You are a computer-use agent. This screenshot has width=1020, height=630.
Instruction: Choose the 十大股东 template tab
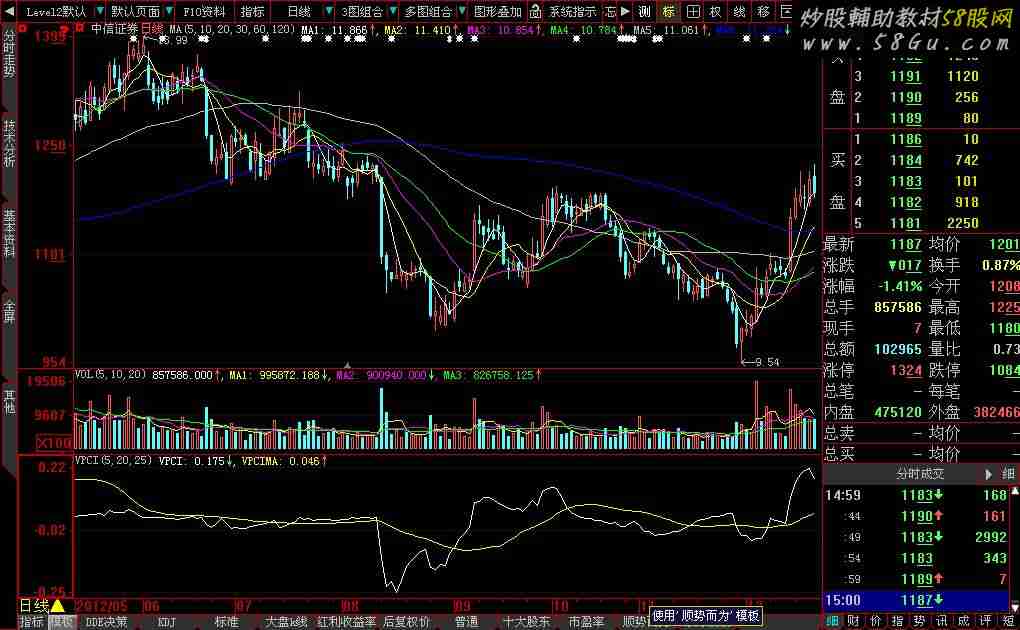coord(526,622)
